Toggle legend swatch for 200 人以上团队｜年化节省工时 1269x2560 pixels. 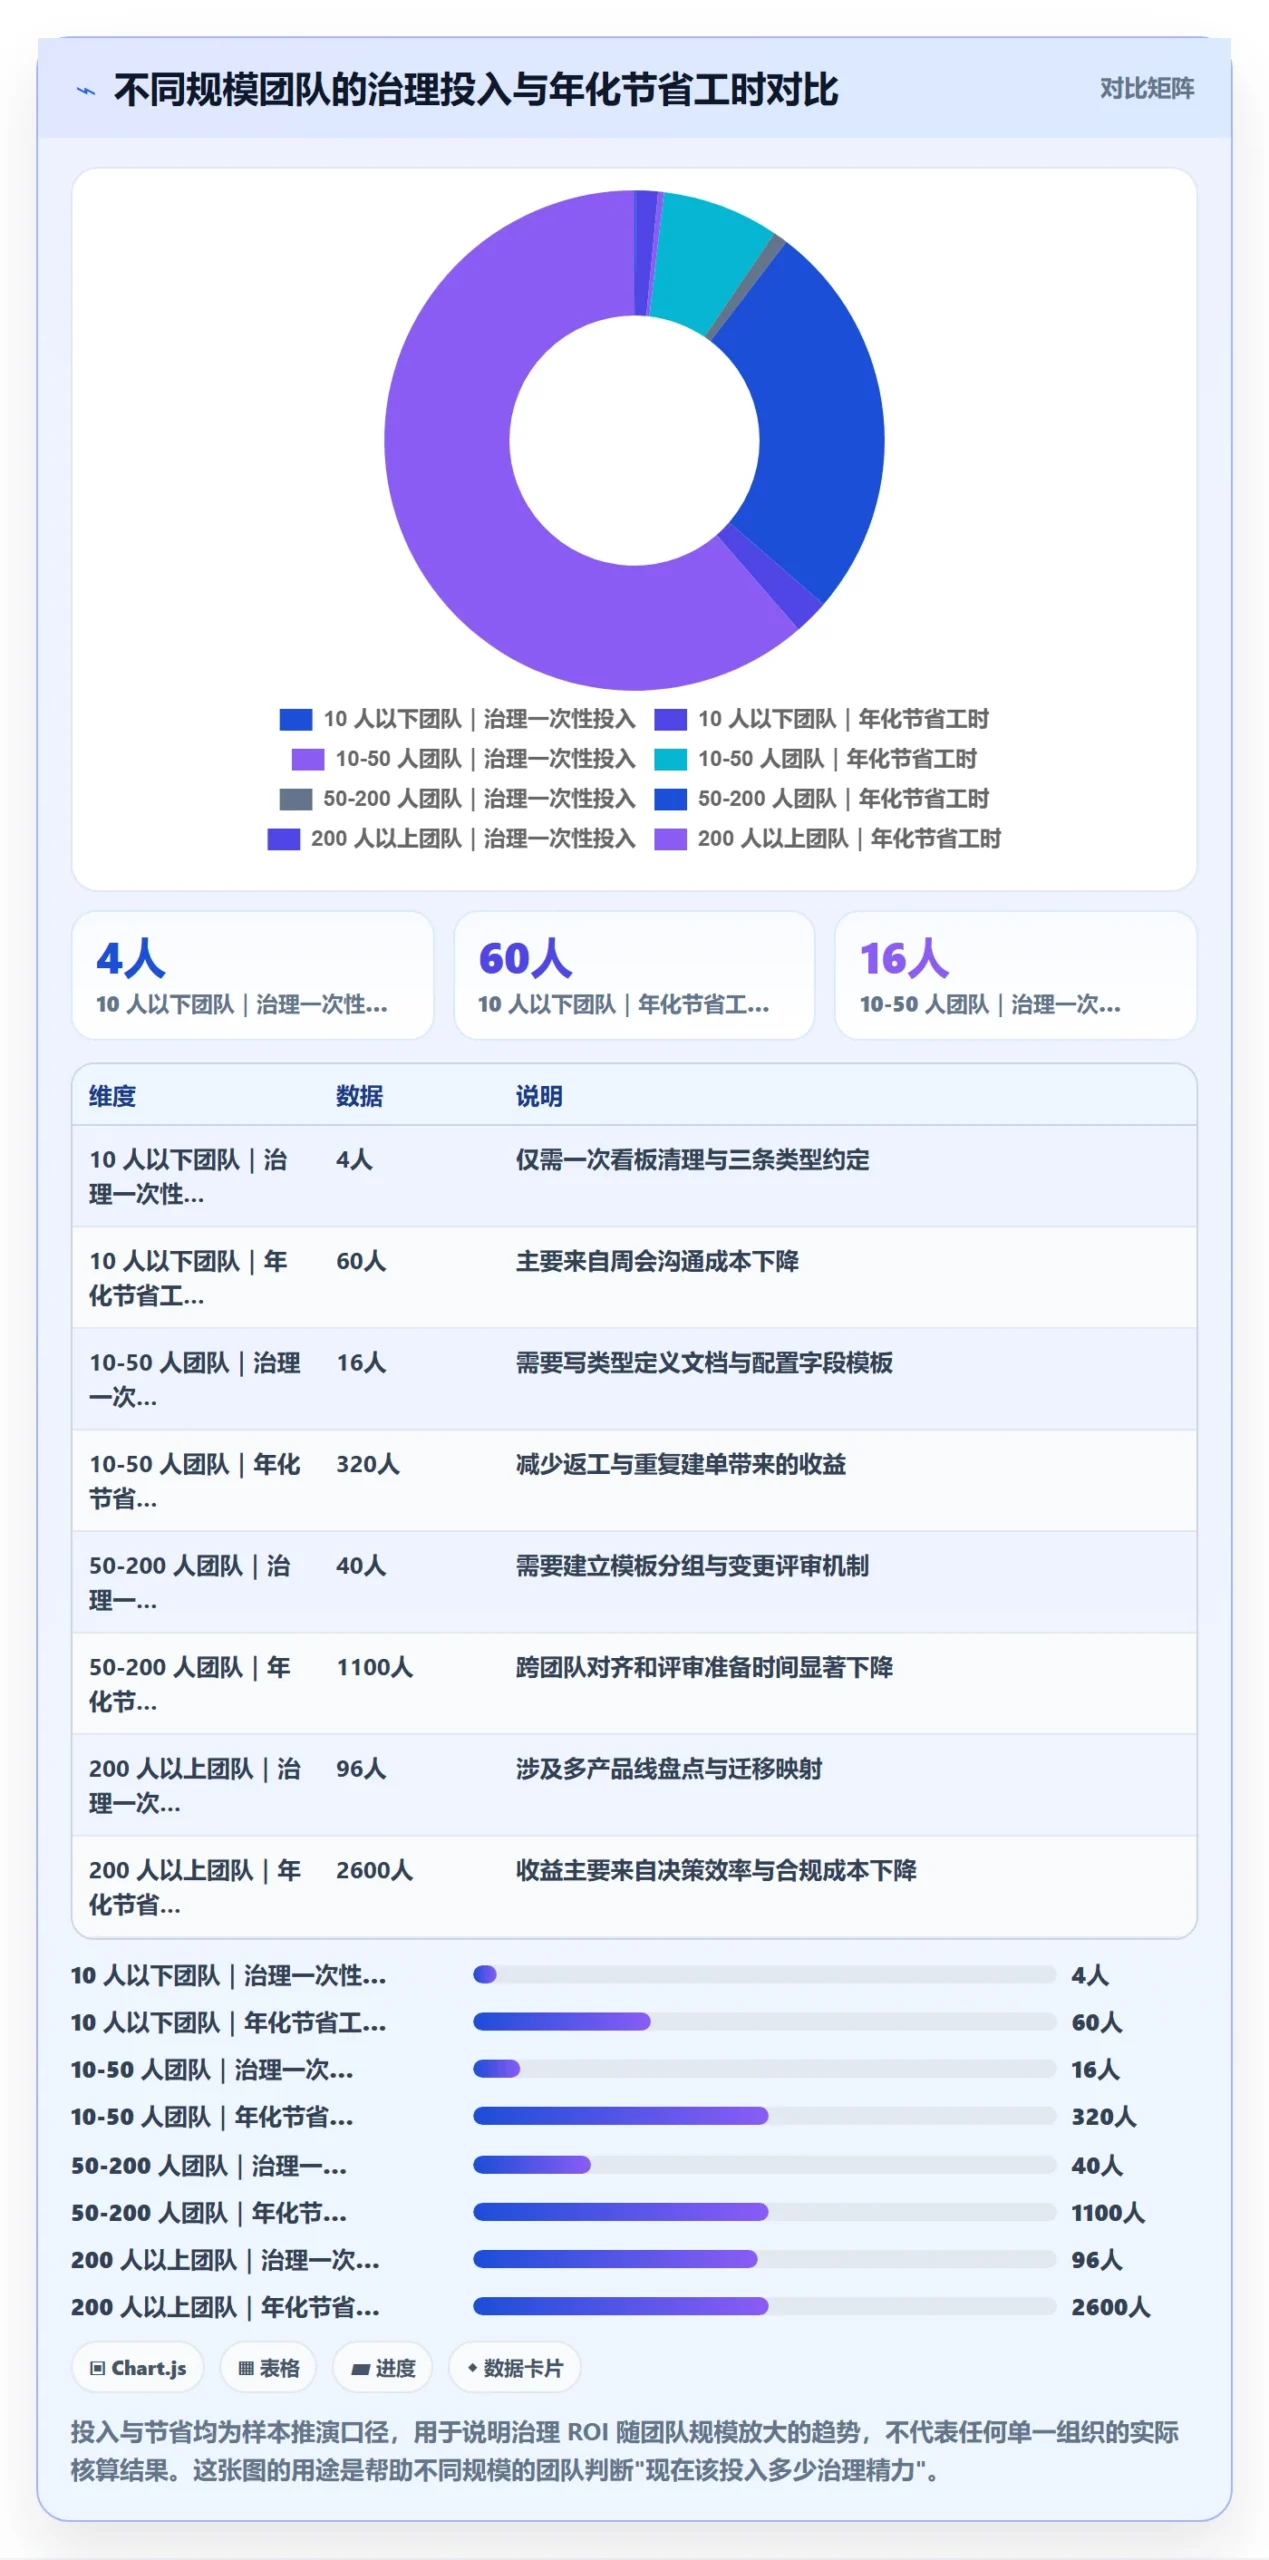tap(670, 838)
